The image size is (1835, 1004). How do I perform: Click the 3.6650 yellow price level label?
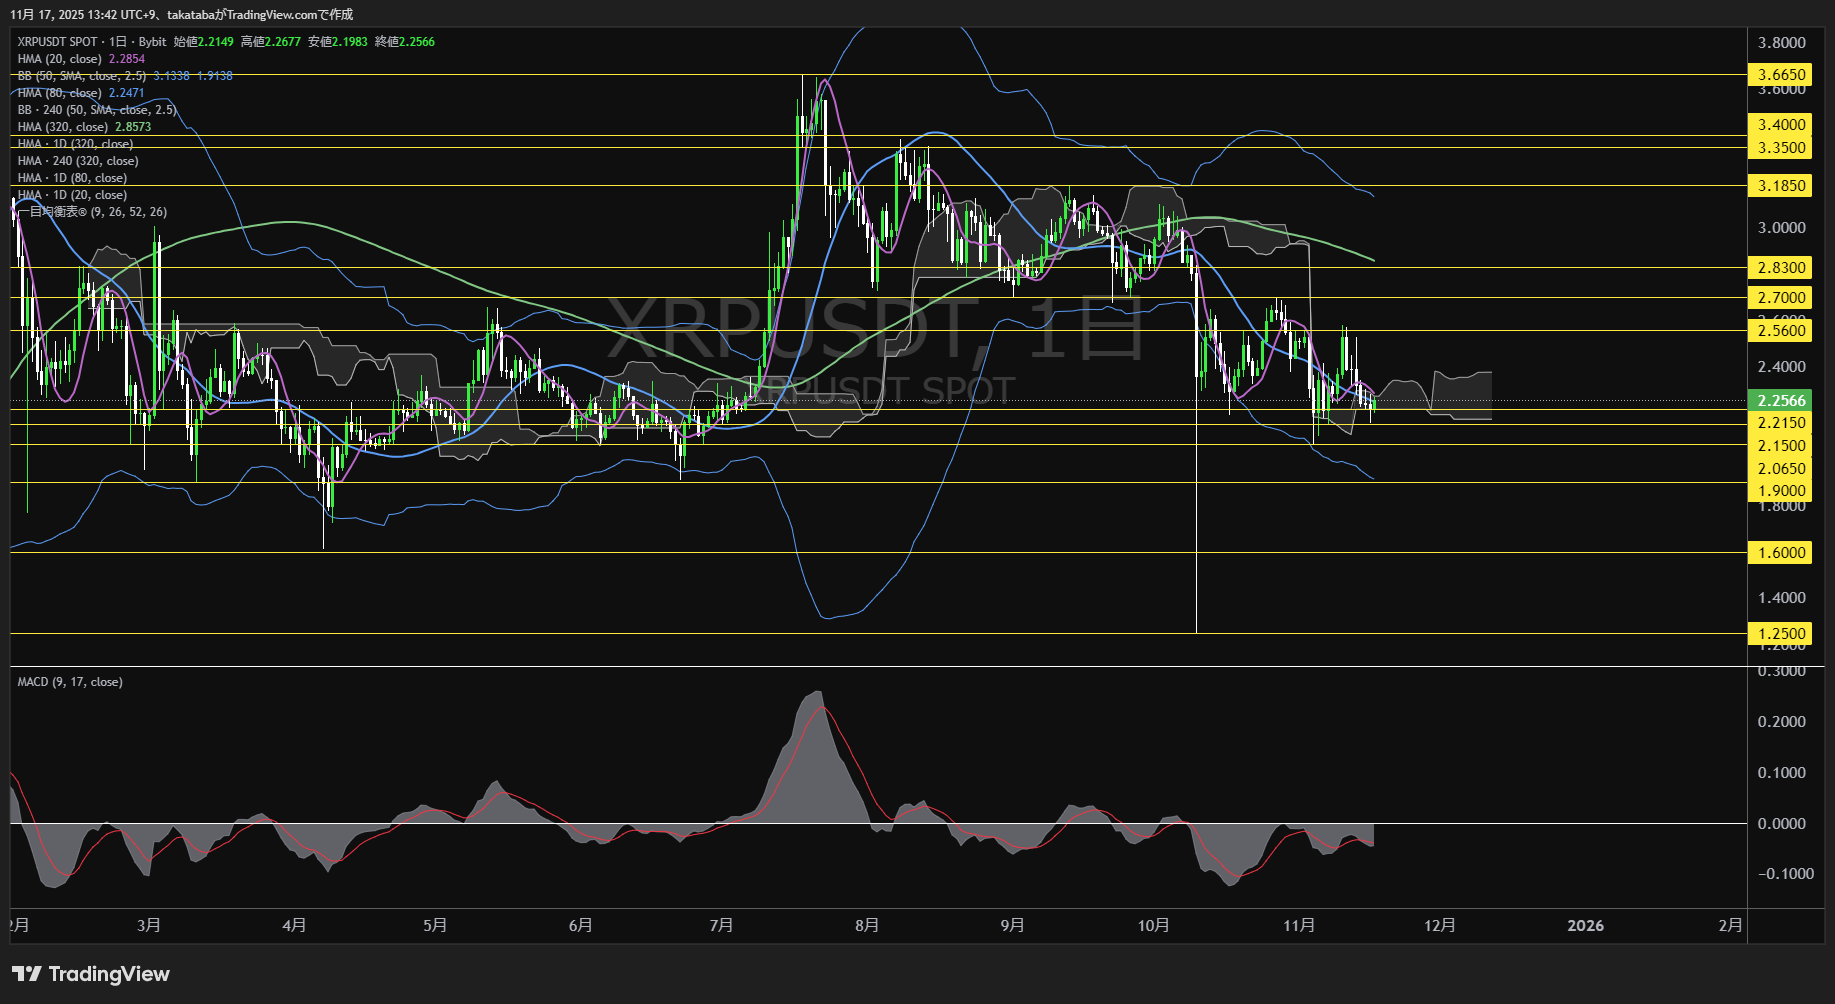pos(1780,74)
